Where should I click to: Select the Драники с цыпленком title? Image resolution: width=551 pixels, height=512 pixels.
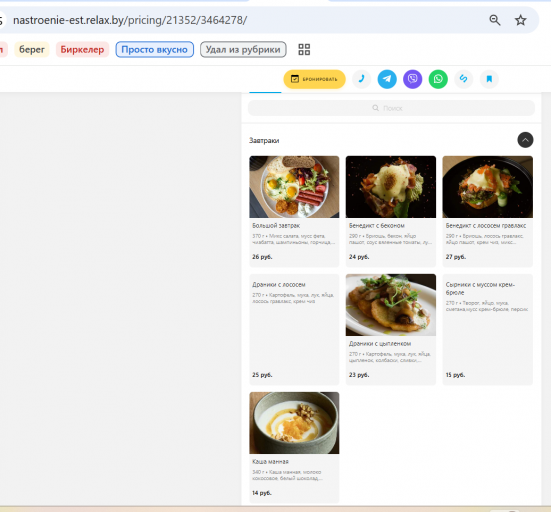[380, 344]
